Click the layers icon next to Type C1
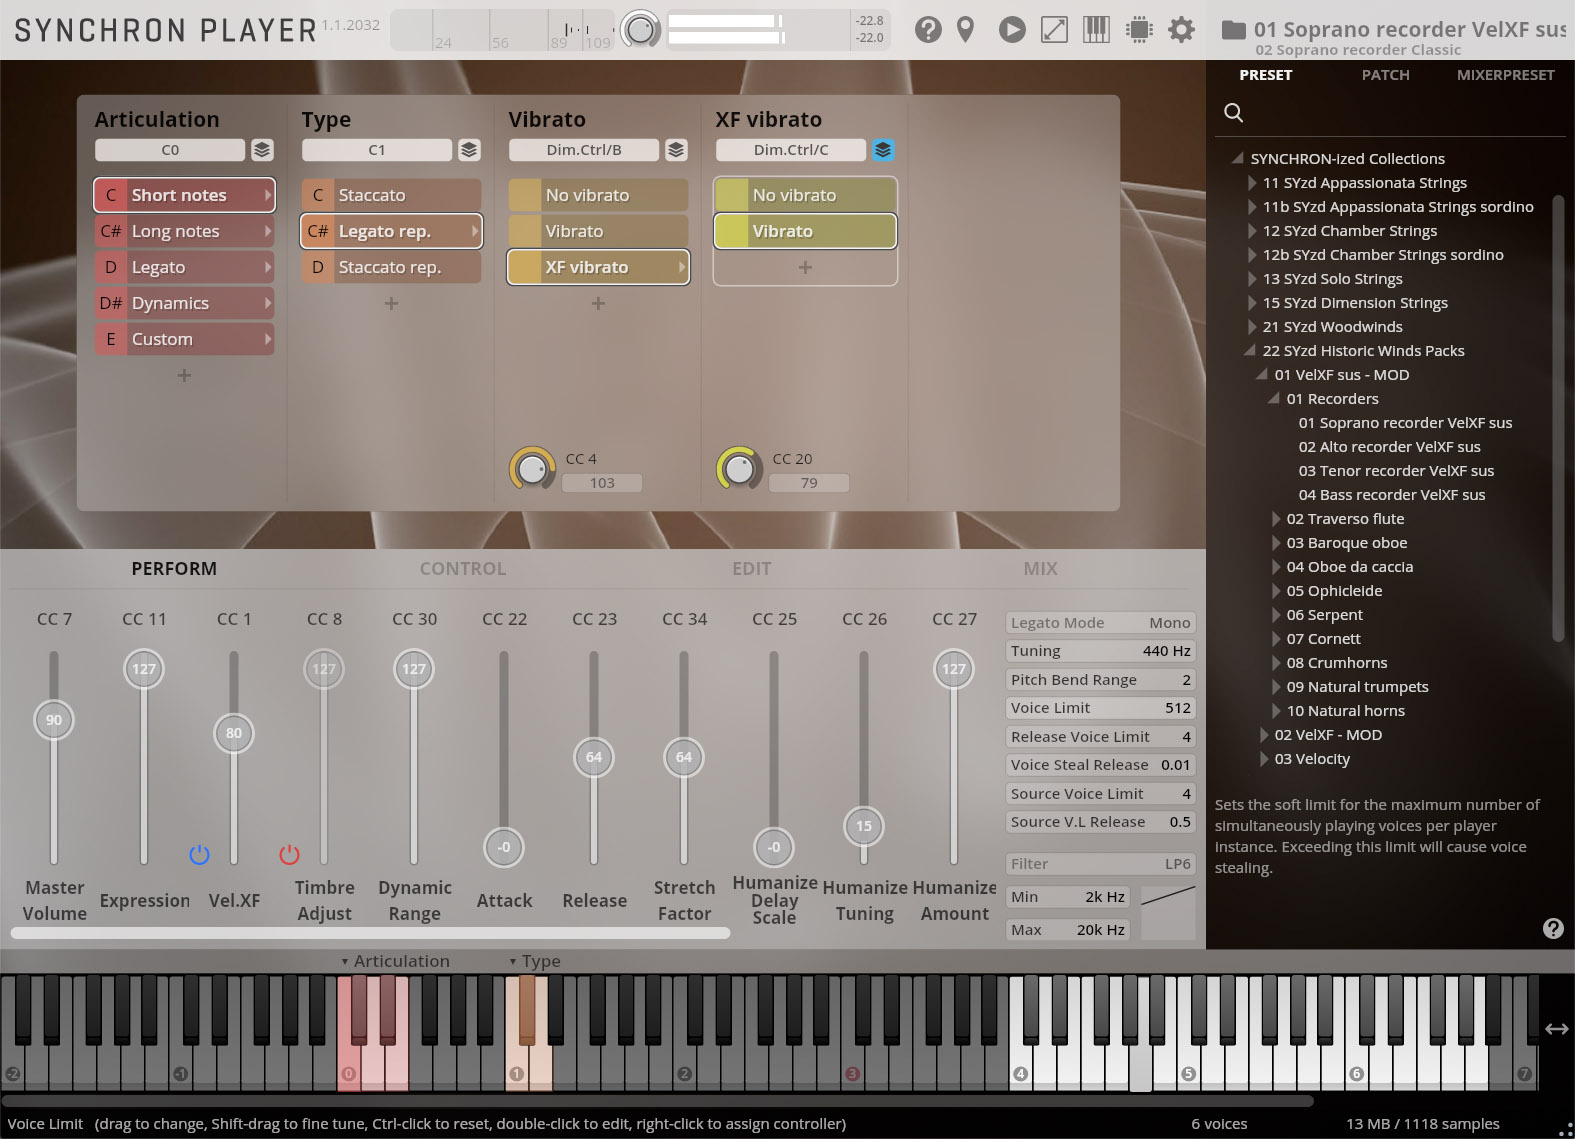Image resolution: width=1575 pixels, height=1139 pixels. 469,150
